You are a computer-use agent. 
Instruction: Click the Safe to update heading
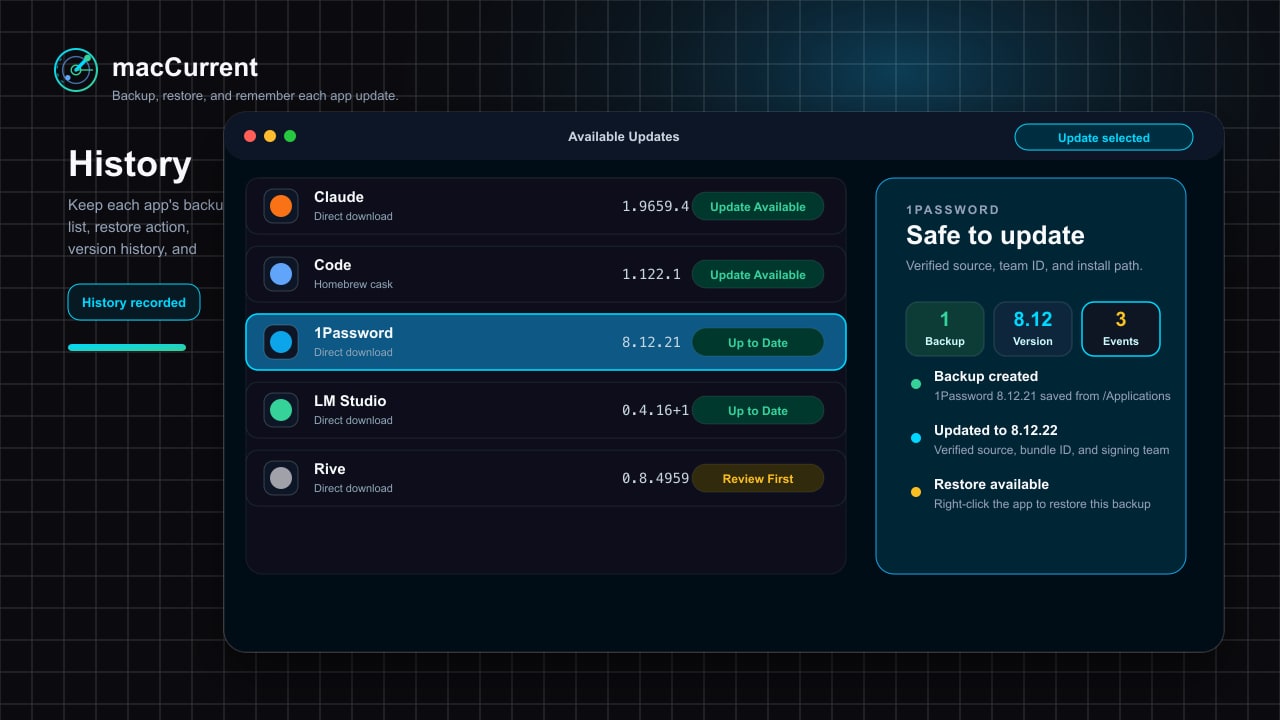click(995, 235)
